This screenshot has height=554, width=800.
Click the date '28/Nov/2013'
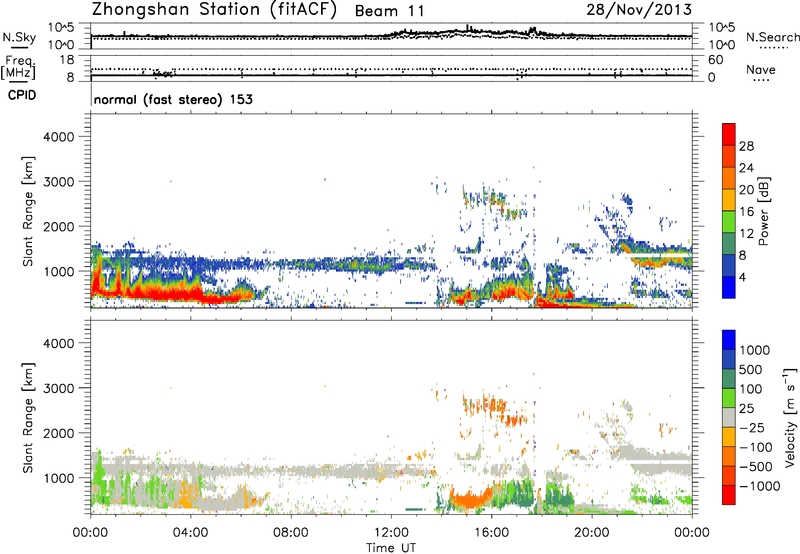coord(639,9)
